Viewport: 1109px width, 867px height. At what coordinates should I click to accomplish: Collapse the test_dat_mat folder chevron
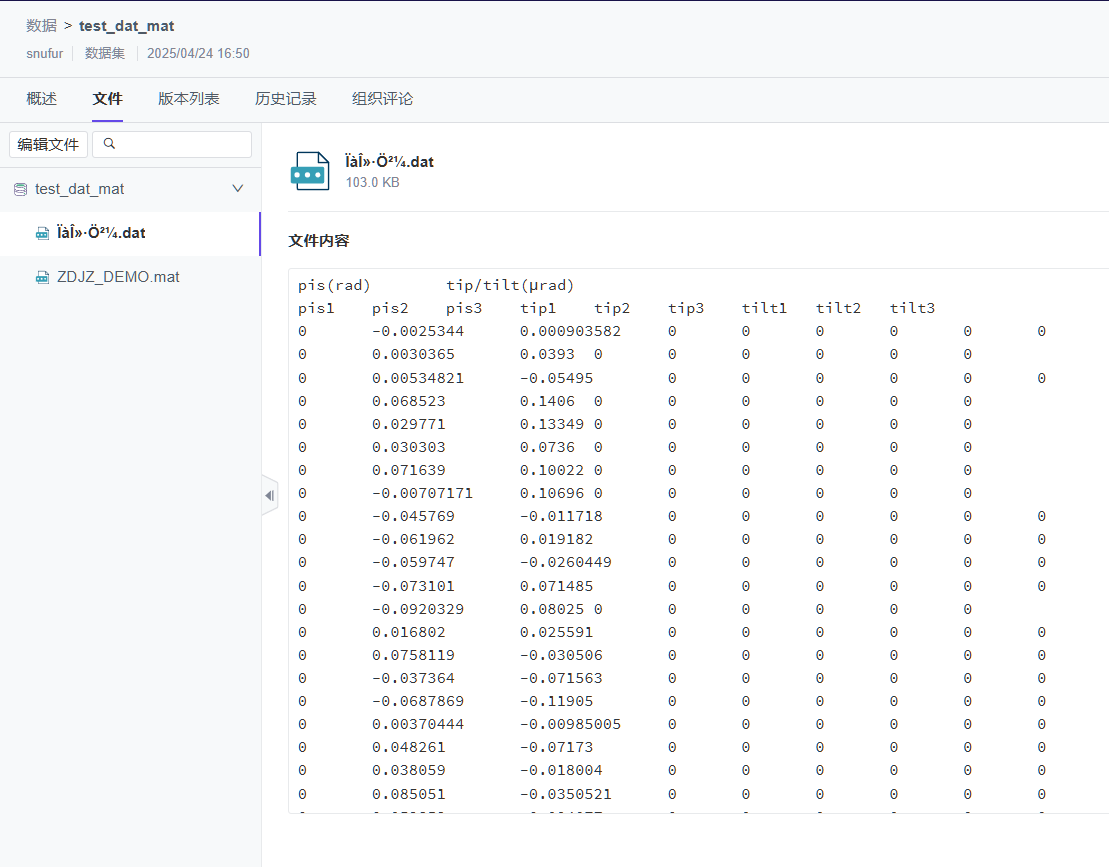point(238,188)
